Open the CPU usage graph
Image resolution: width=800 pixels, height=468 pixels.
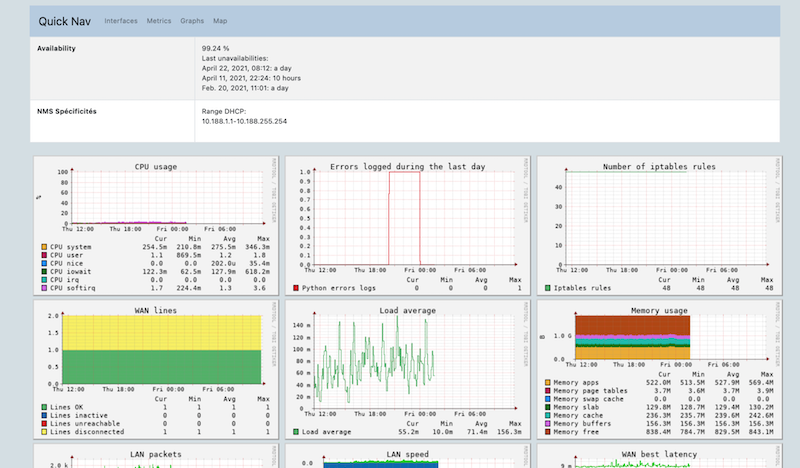pyautogui.click(x=156, y=226)
